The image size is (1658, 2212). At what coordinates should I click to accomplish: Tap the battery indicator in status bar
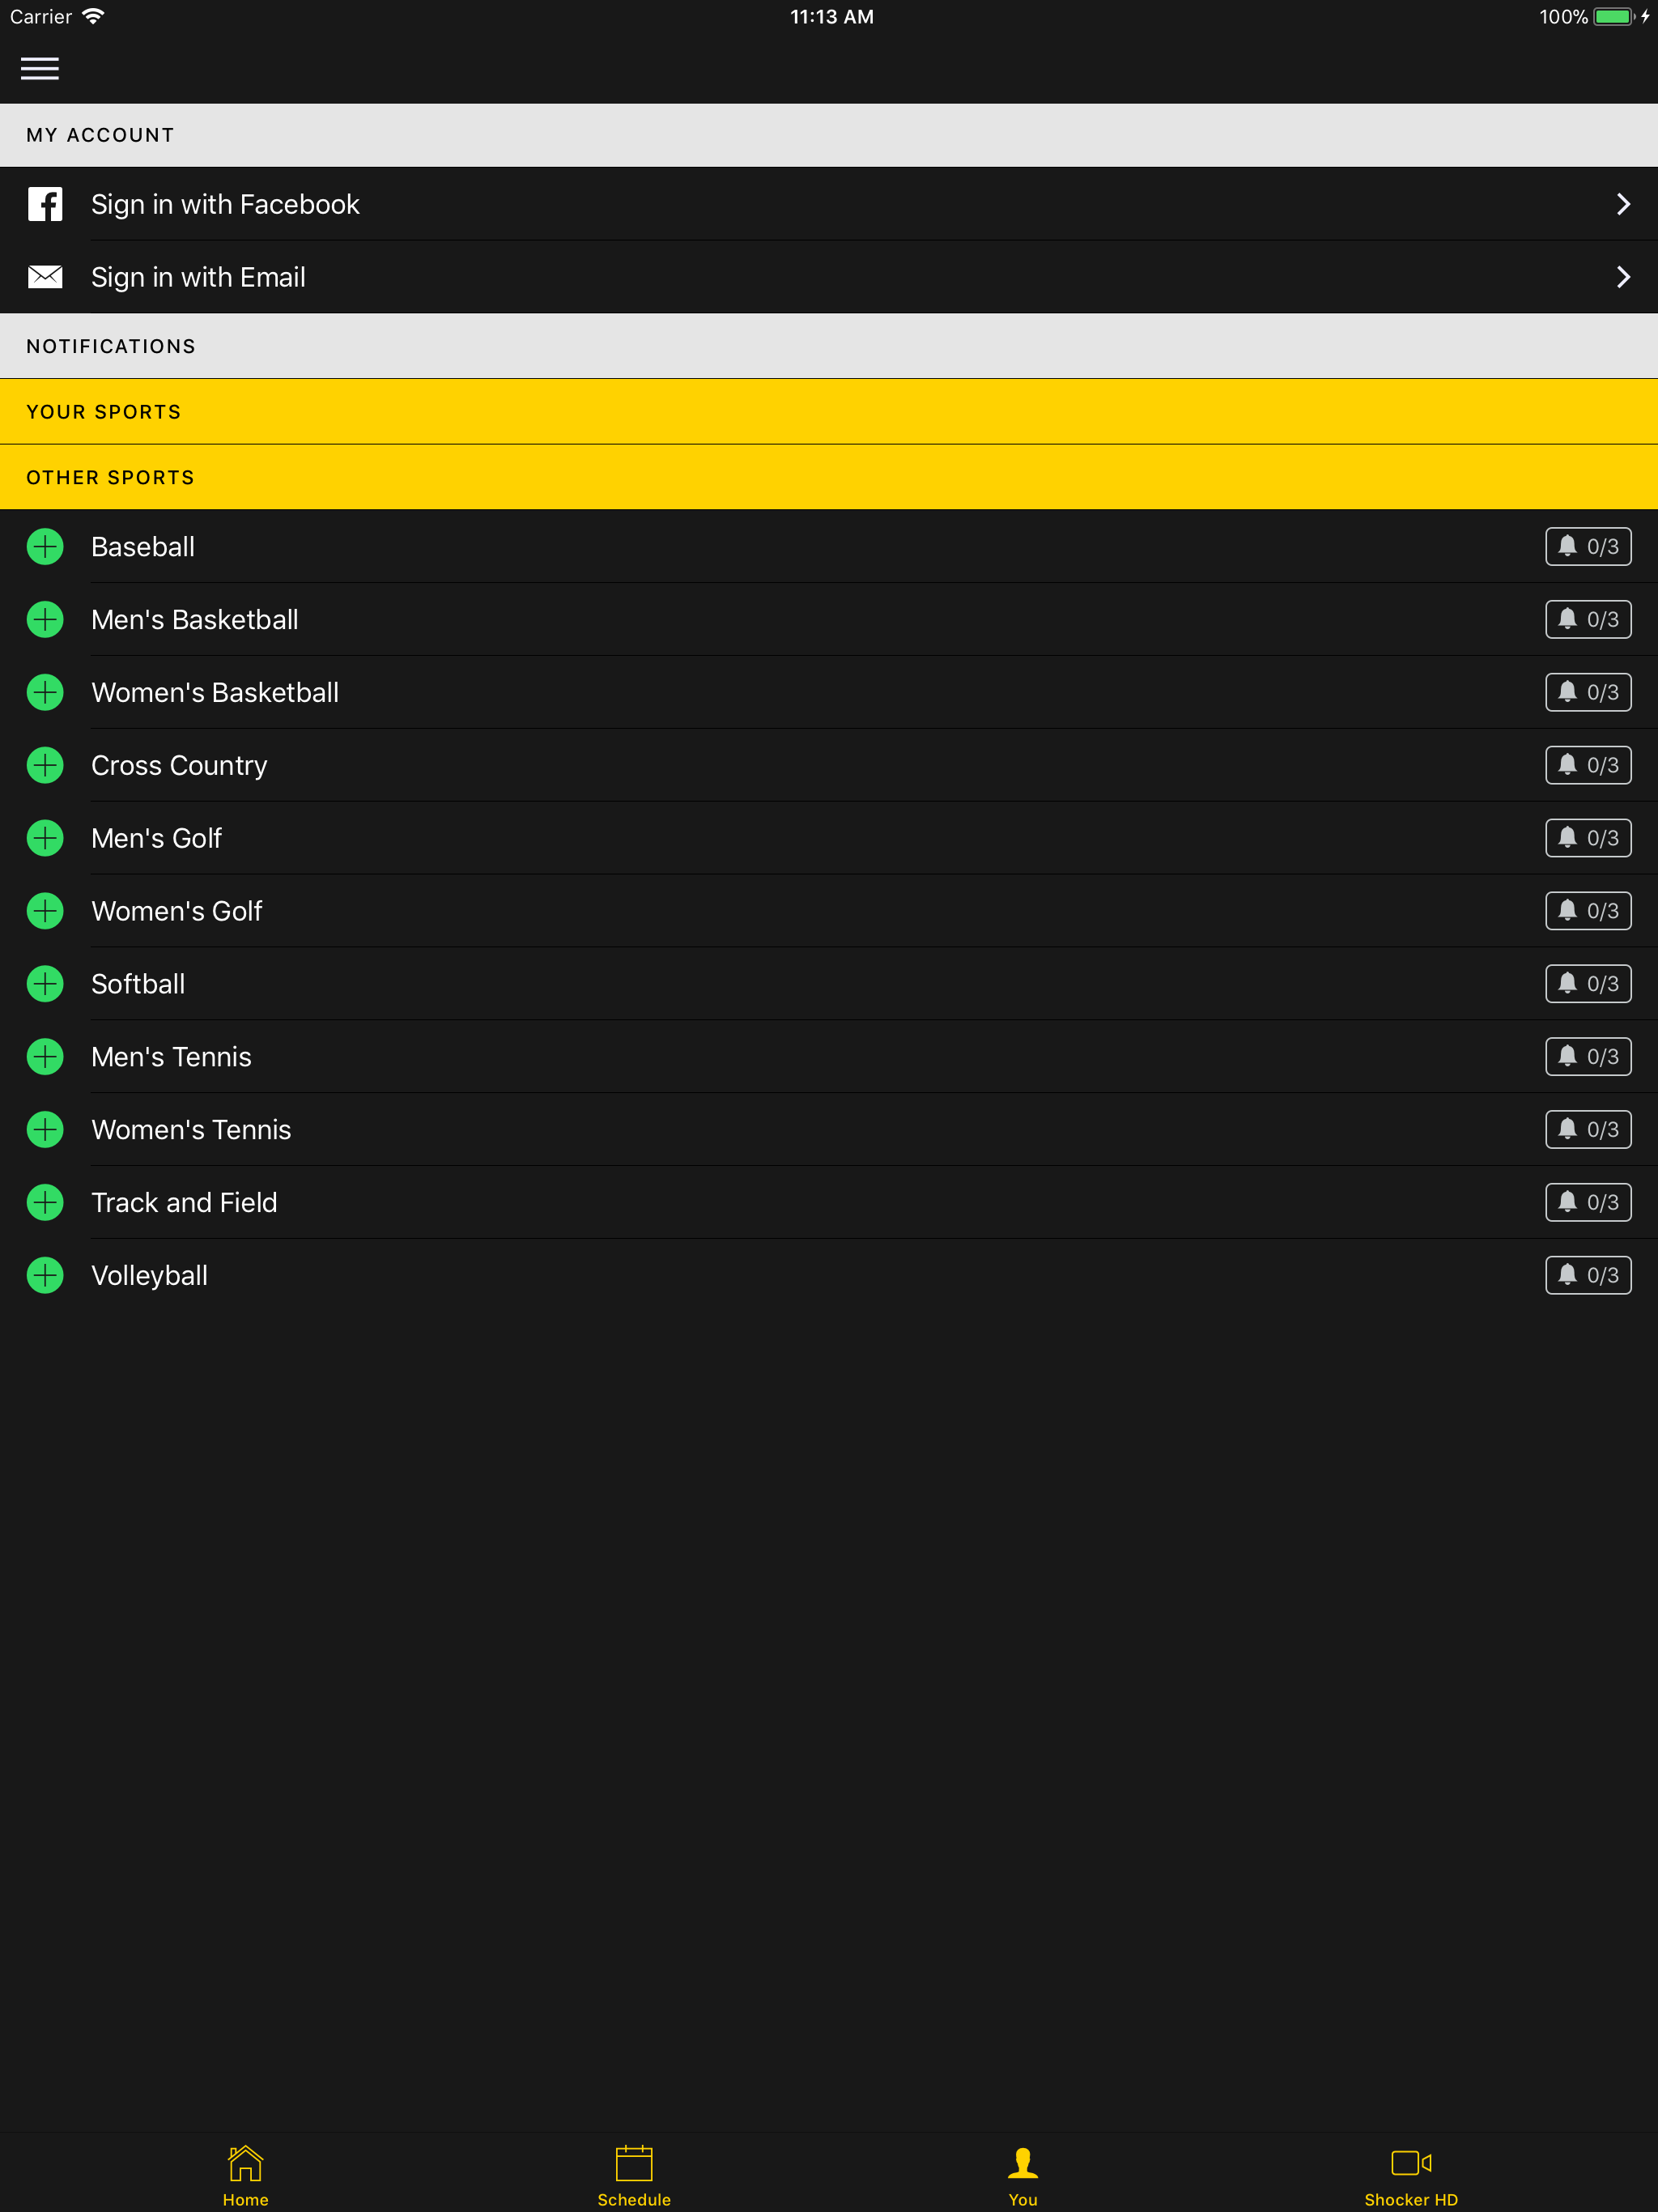point(1614,16)
